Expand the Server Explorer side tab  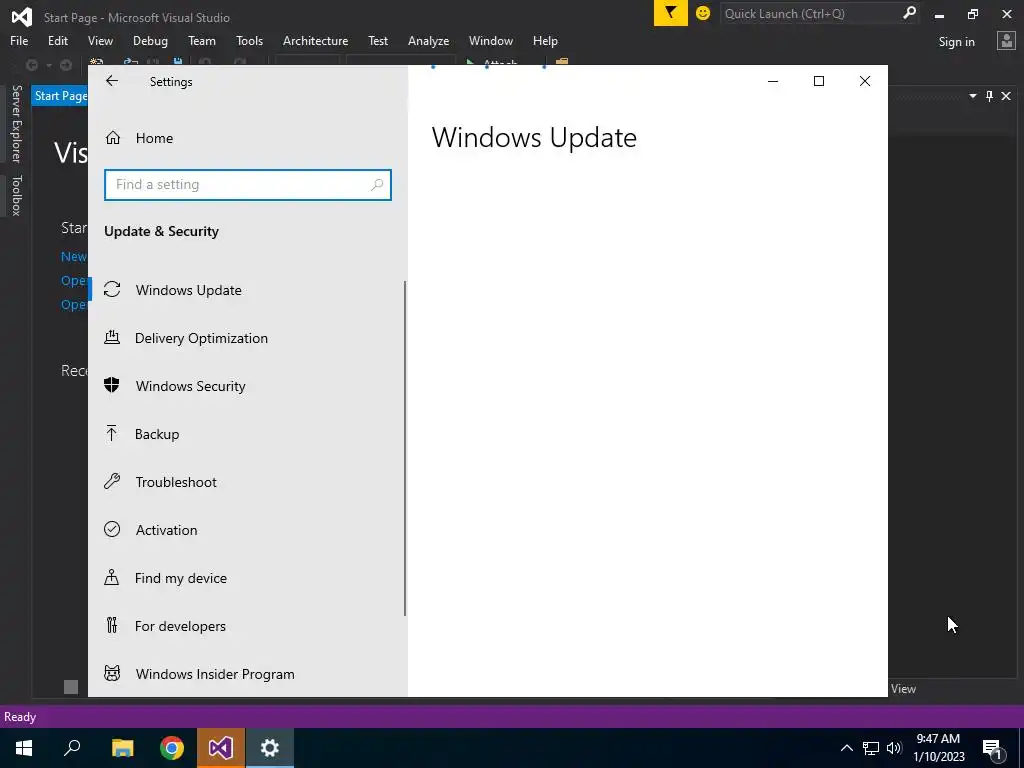point(16,123)
